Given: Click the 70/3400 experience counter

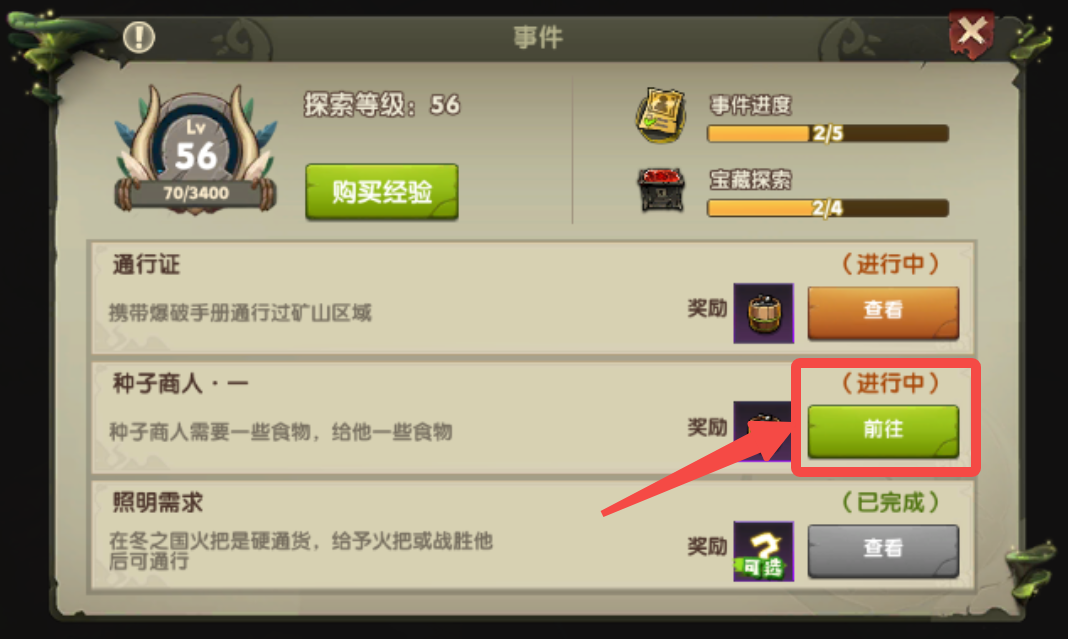Looking at the screenshot, I should pyautogui.click(x=196, y=193).
